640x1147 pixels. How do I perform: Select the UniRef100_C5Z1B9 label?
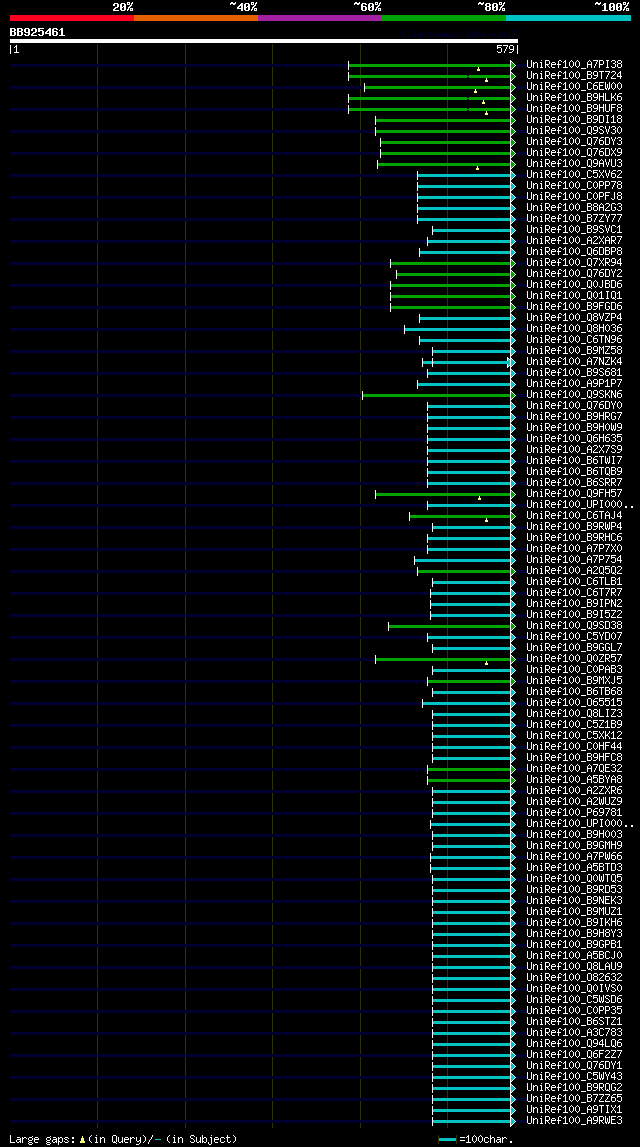pyautogui.click(x=574, y=725)
